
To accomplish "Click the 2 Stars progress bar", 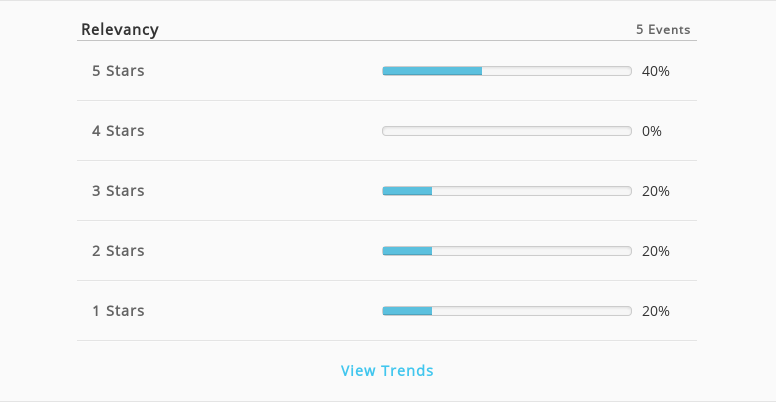I will pos(507,251).
